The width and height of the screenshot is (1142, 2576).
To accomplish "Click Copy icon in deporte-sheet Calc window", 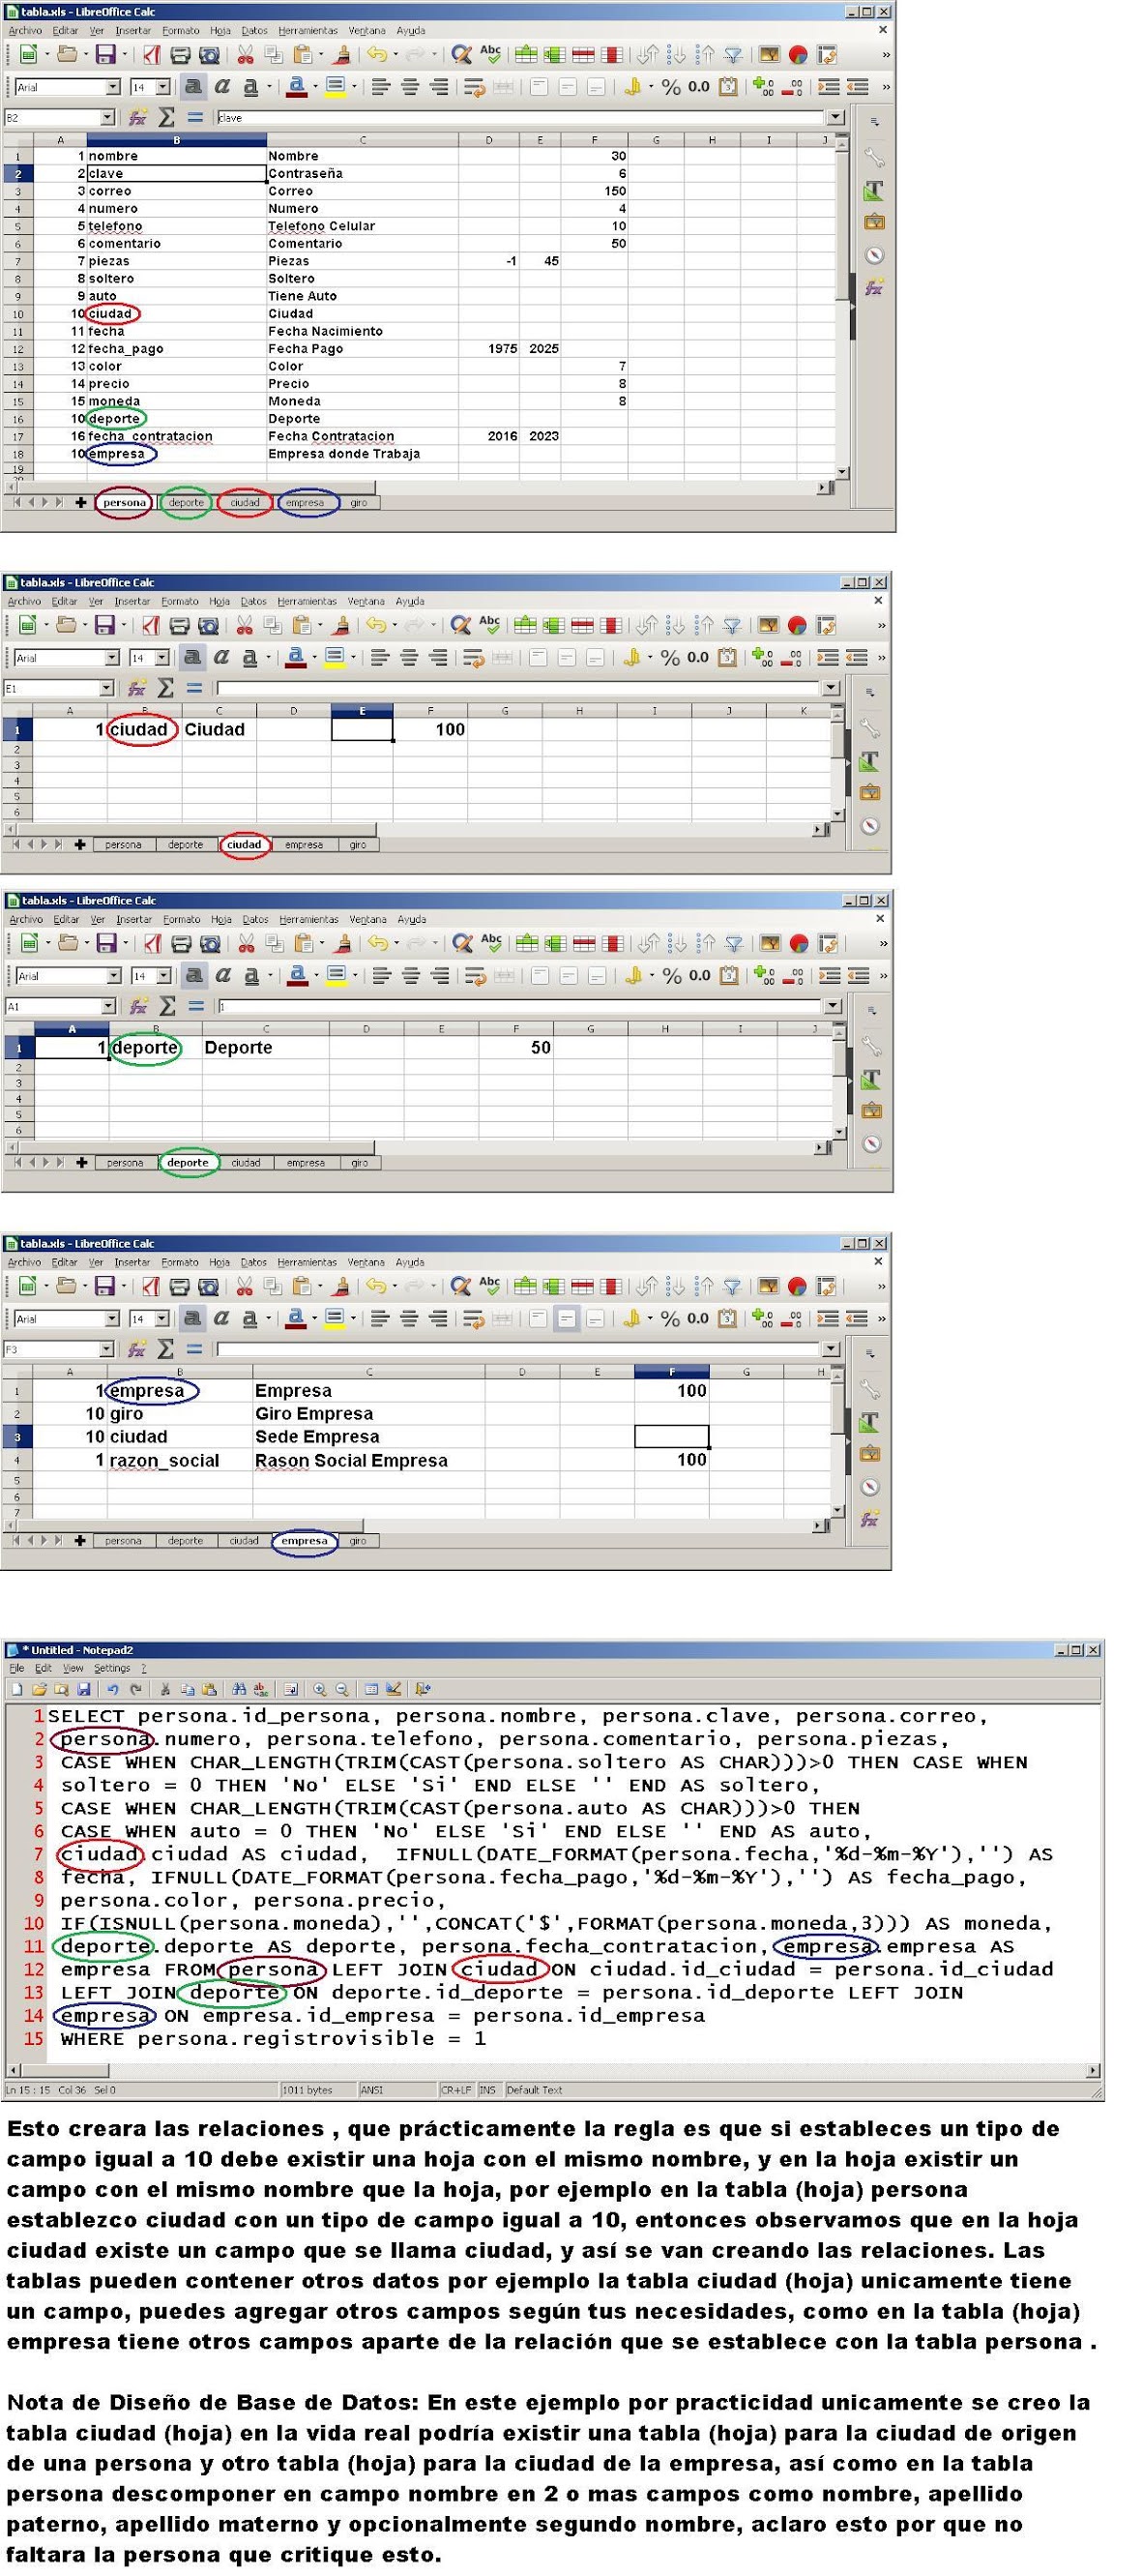I will tap(274, 943).
